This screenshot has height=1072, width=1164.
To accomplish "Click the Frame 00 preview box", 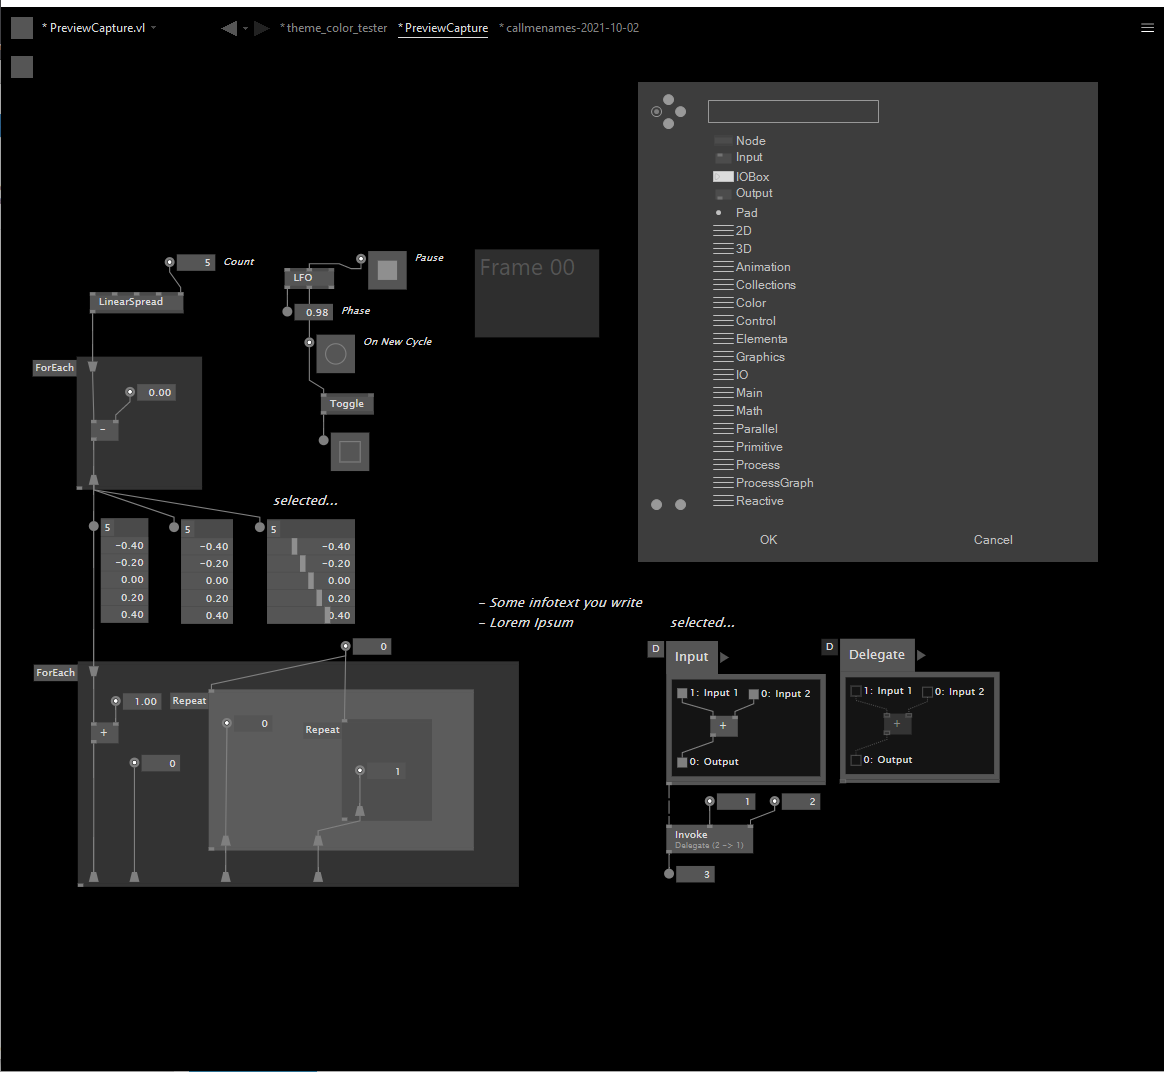I will click(537, 293).
